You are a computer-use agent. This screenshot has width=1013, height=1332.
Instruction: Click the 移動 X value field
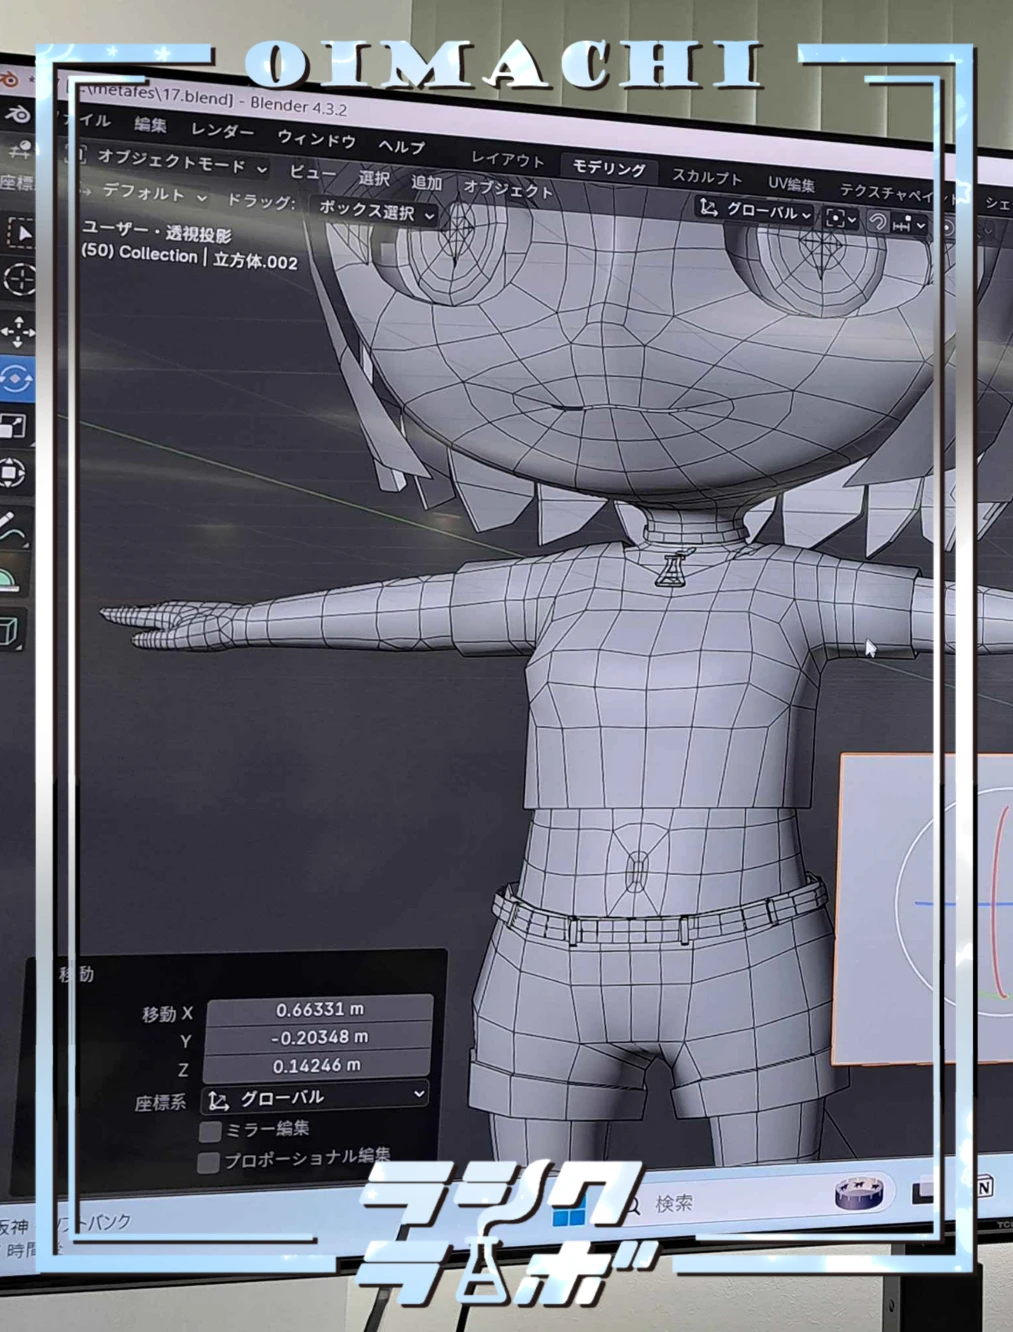(x=318, y=1009)
